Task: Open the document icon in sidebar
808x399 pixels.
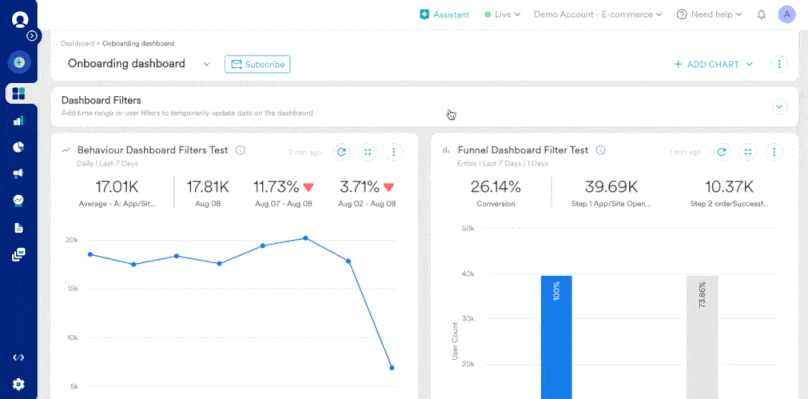Action: tap(19, 227)
